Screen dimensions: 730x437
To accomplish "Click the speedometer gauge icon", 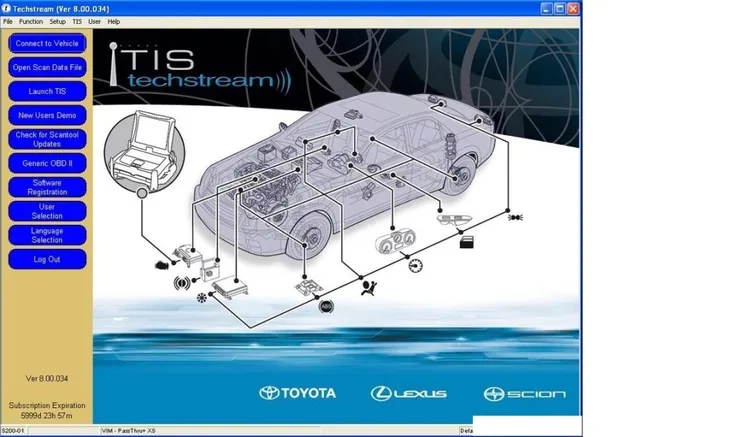I will 415,266.
